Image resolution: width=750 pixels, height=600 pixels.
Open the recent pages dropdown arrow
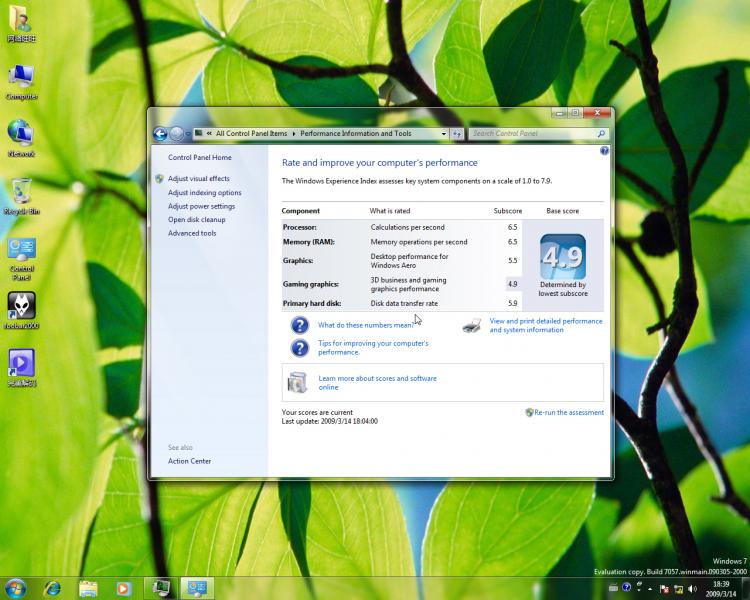coord(188,134)
